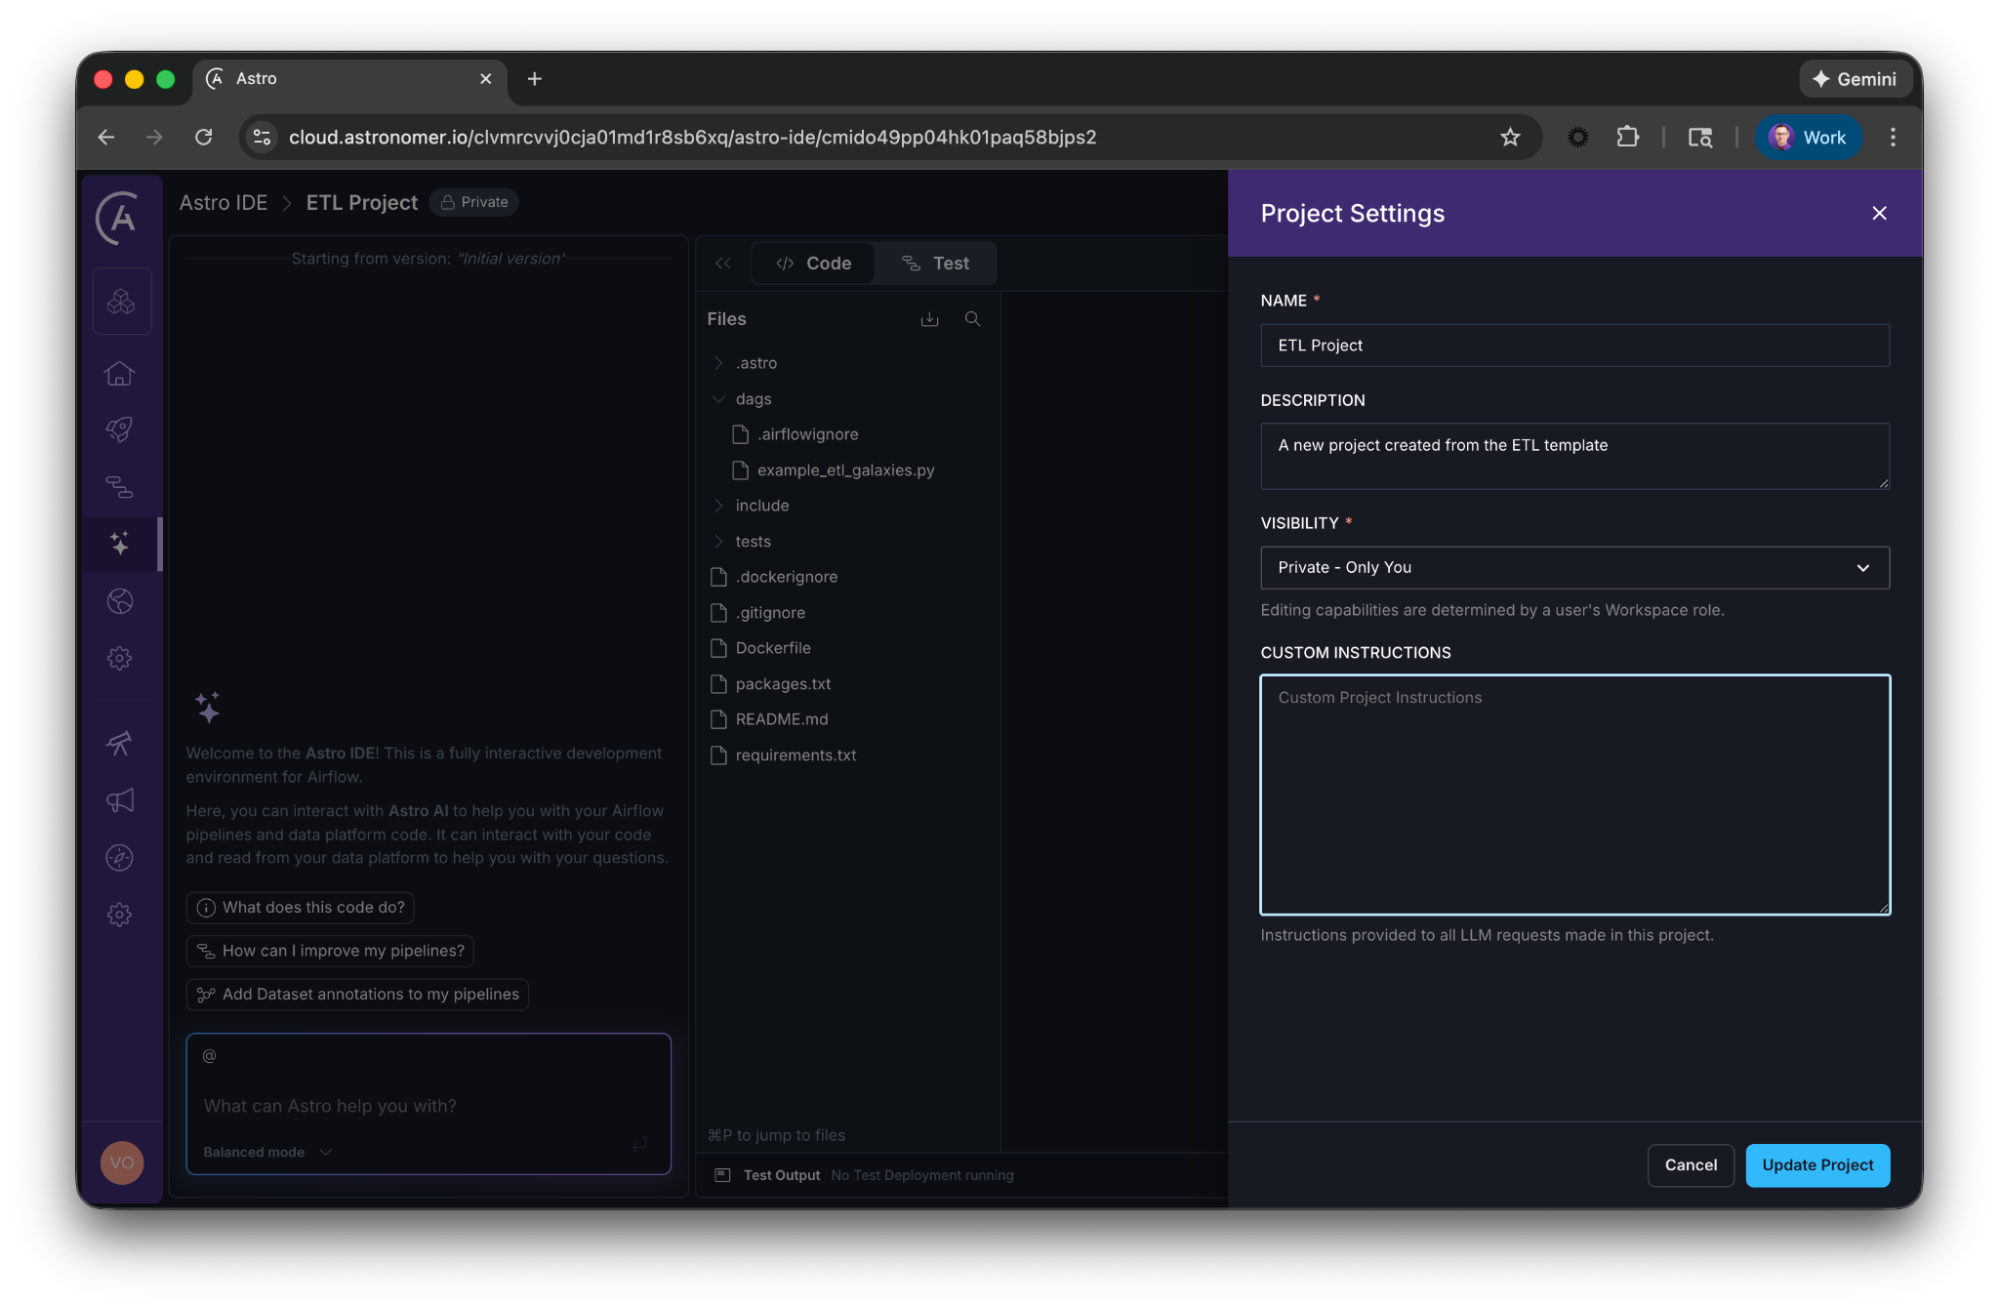Collapse the dags folder
Screen dimensions: 1999x1310
pos(719,399)
